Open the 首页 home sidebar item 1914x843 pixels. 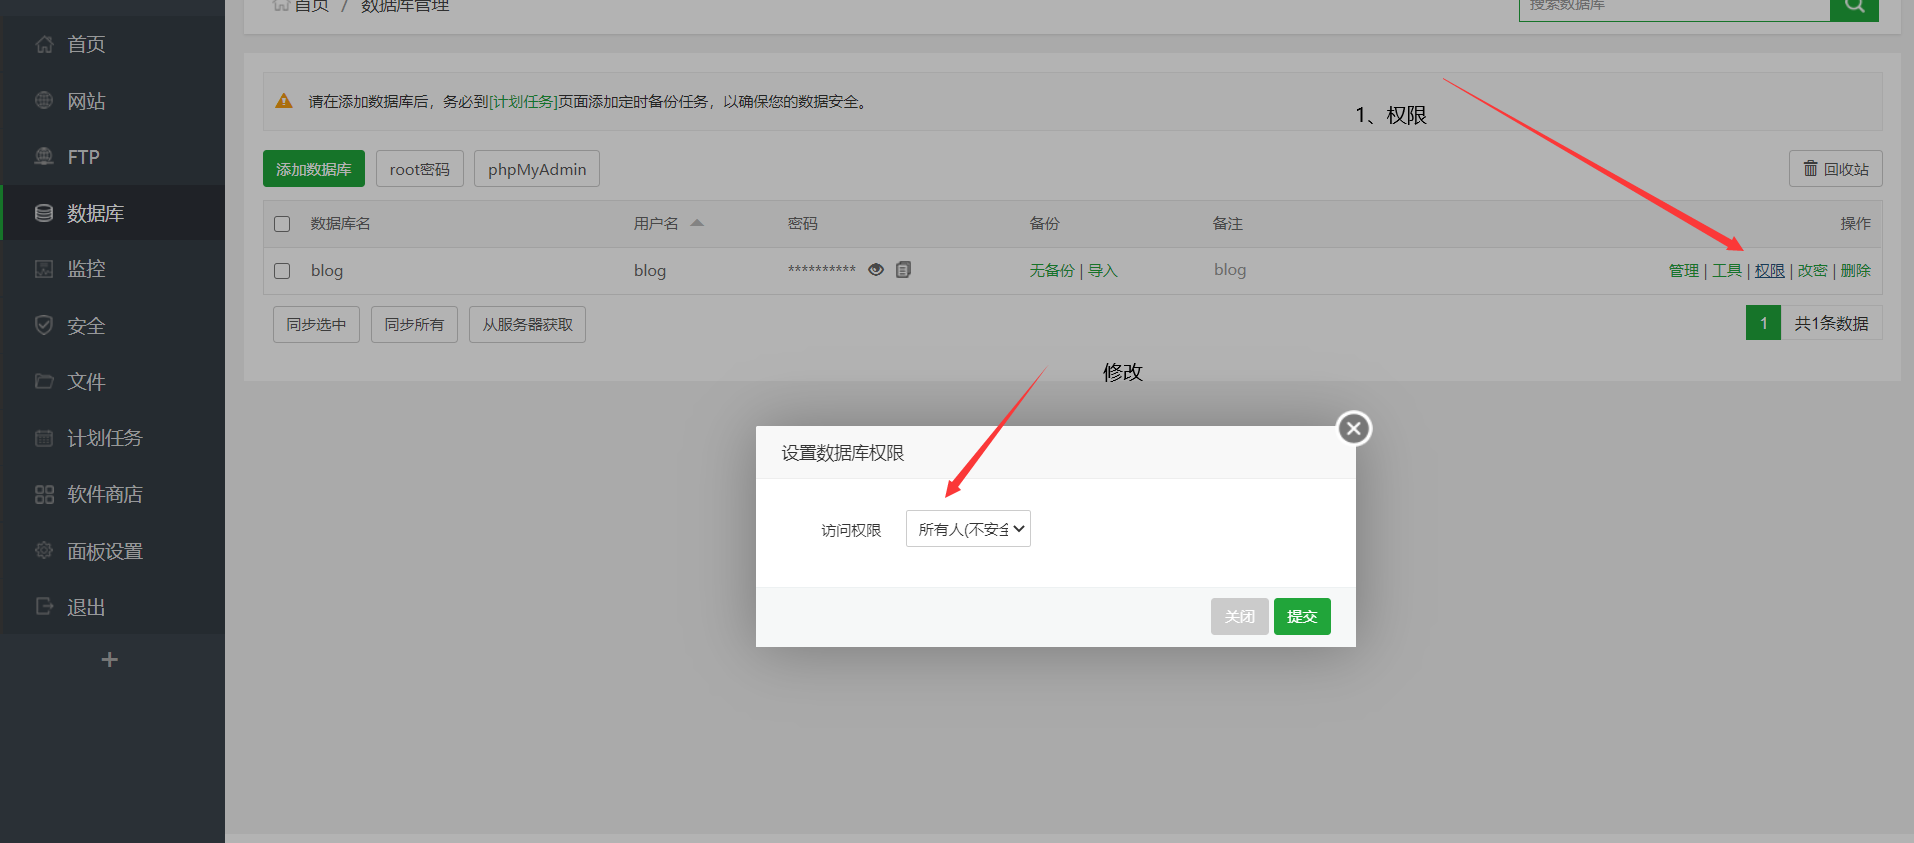pos(112,44)
